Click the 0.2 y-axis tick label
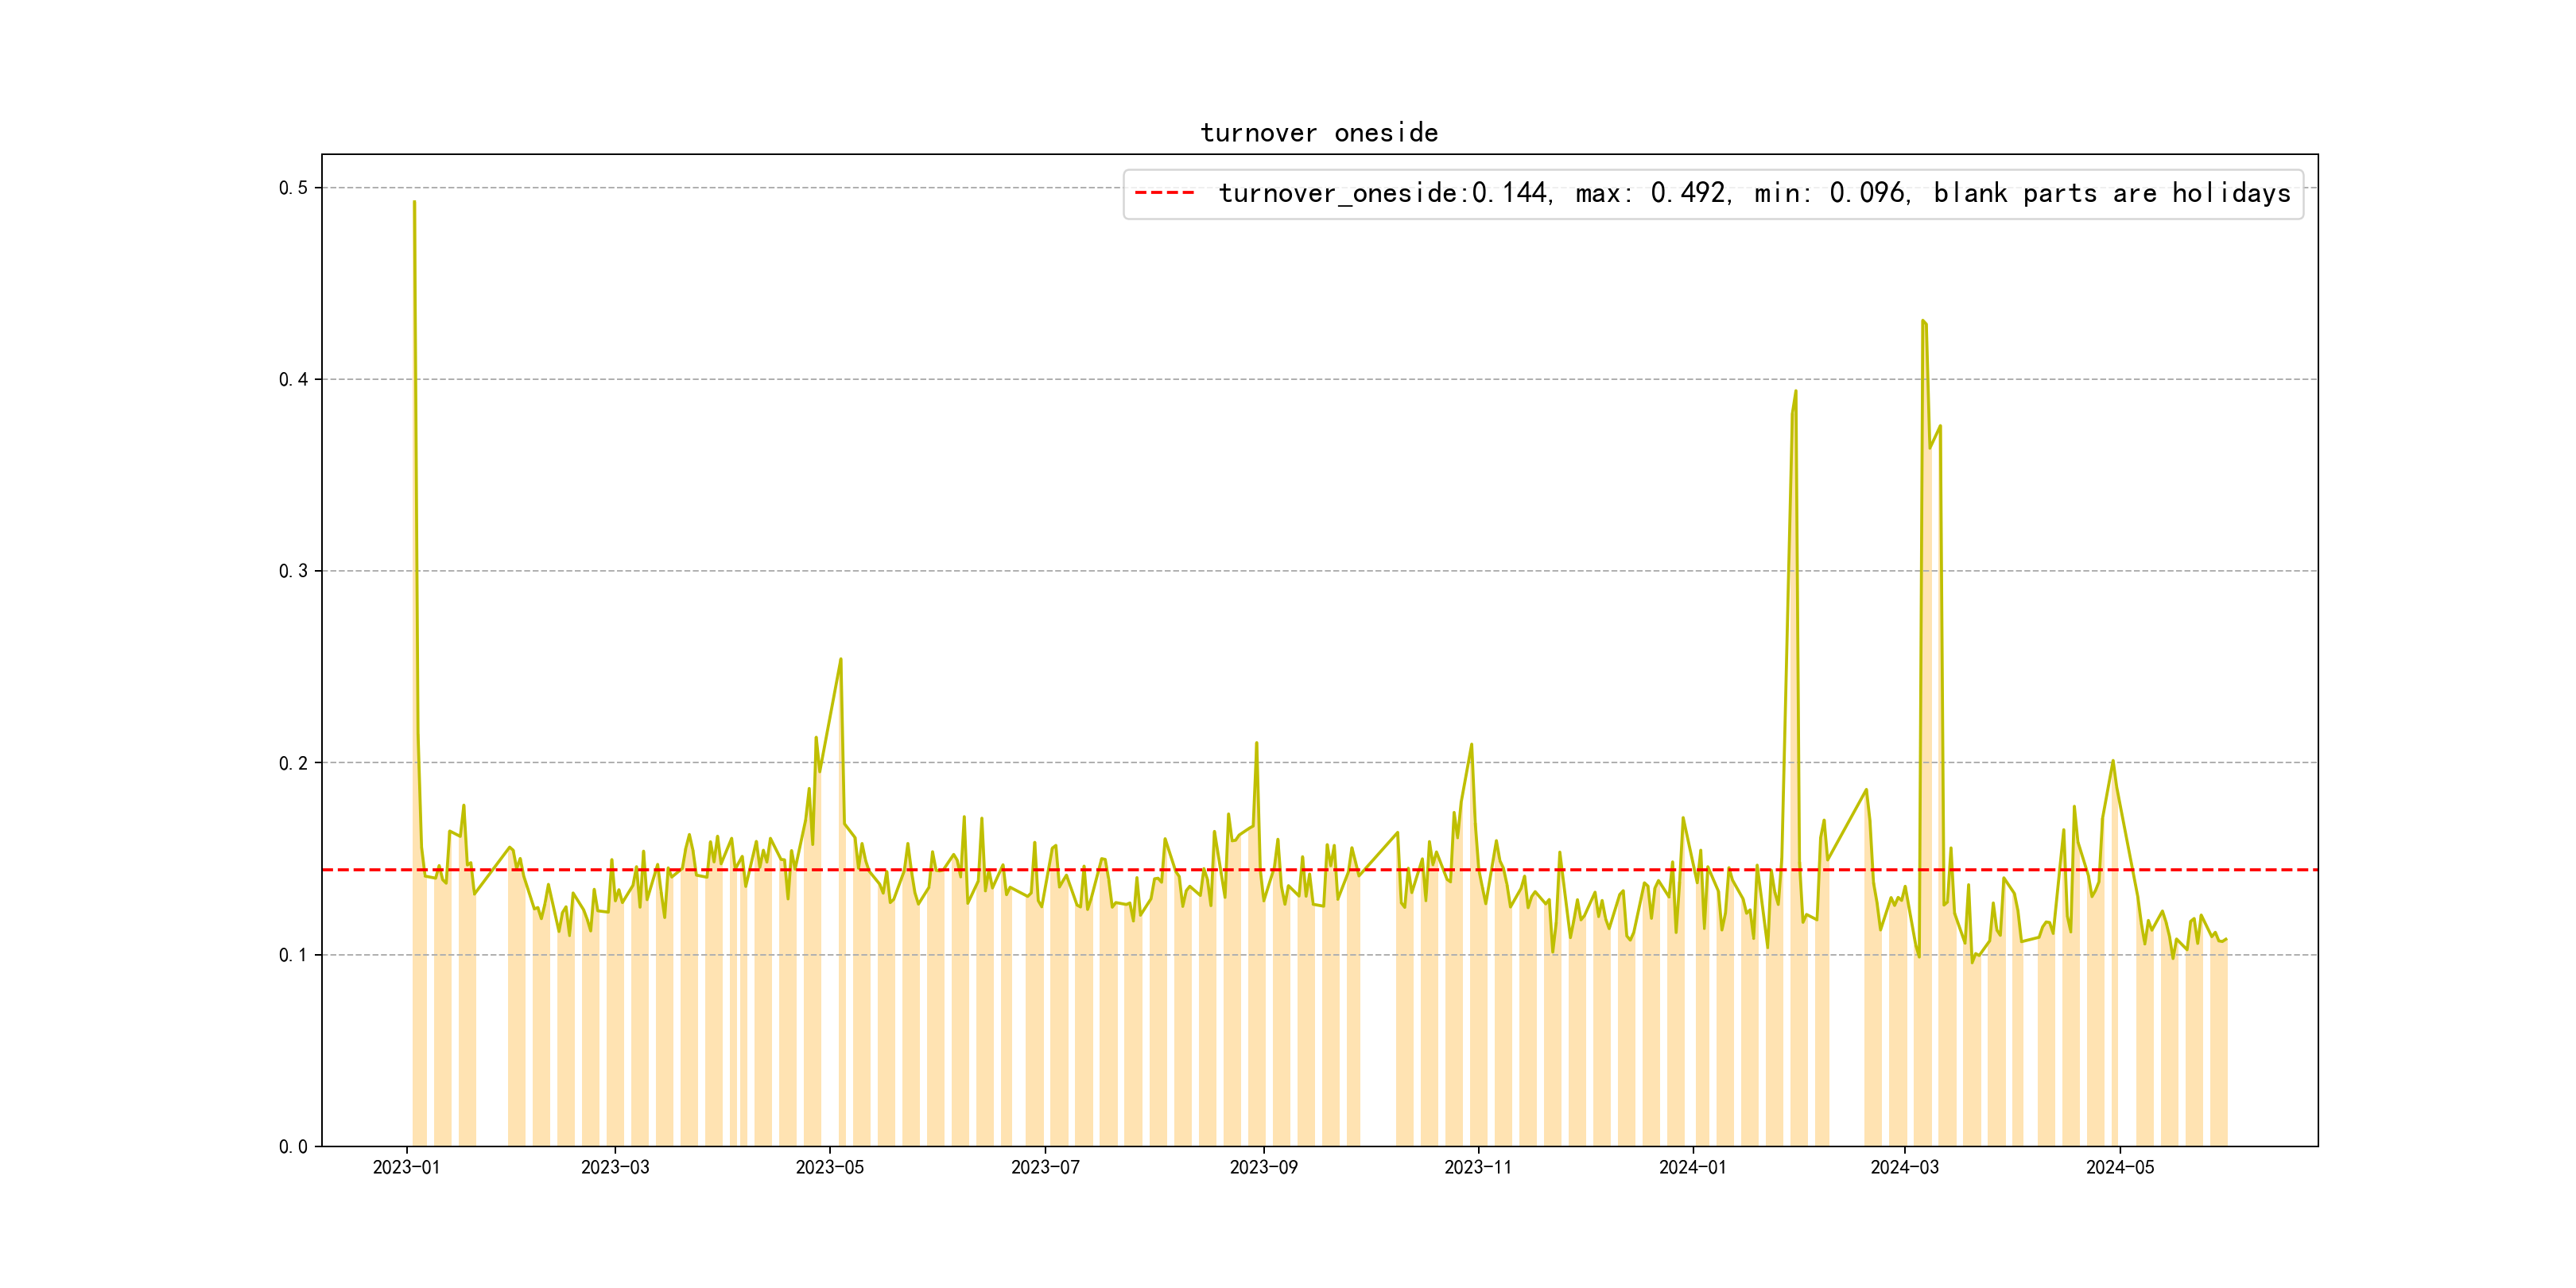Viewport: 2576px width, 1288px height. point(293,763)
